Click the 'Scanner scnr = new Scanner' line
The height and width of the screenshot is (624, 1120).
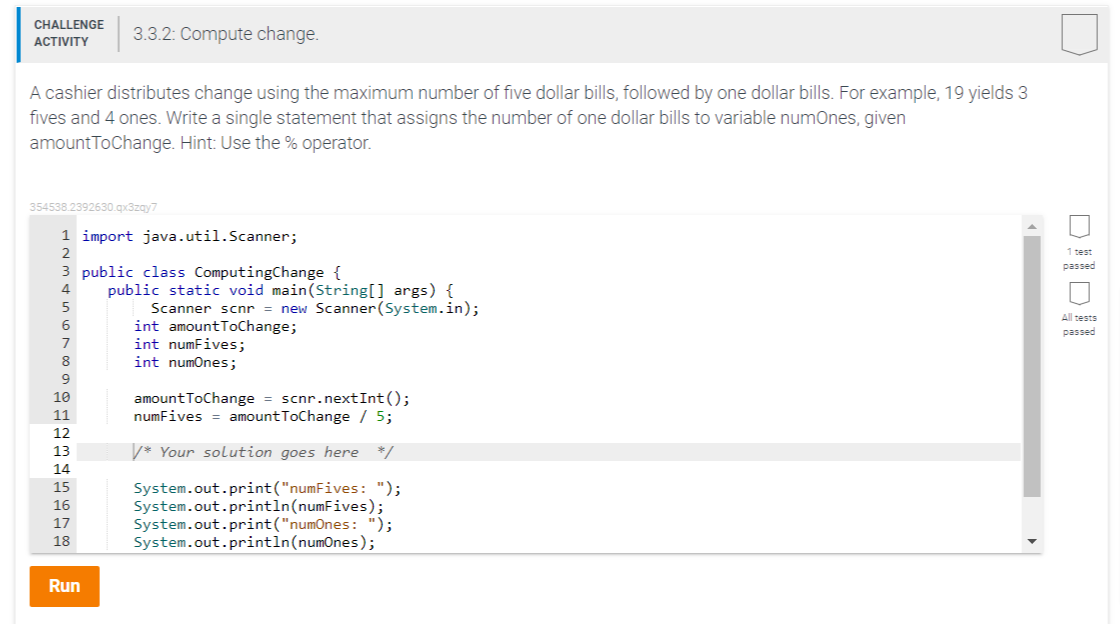315,308
